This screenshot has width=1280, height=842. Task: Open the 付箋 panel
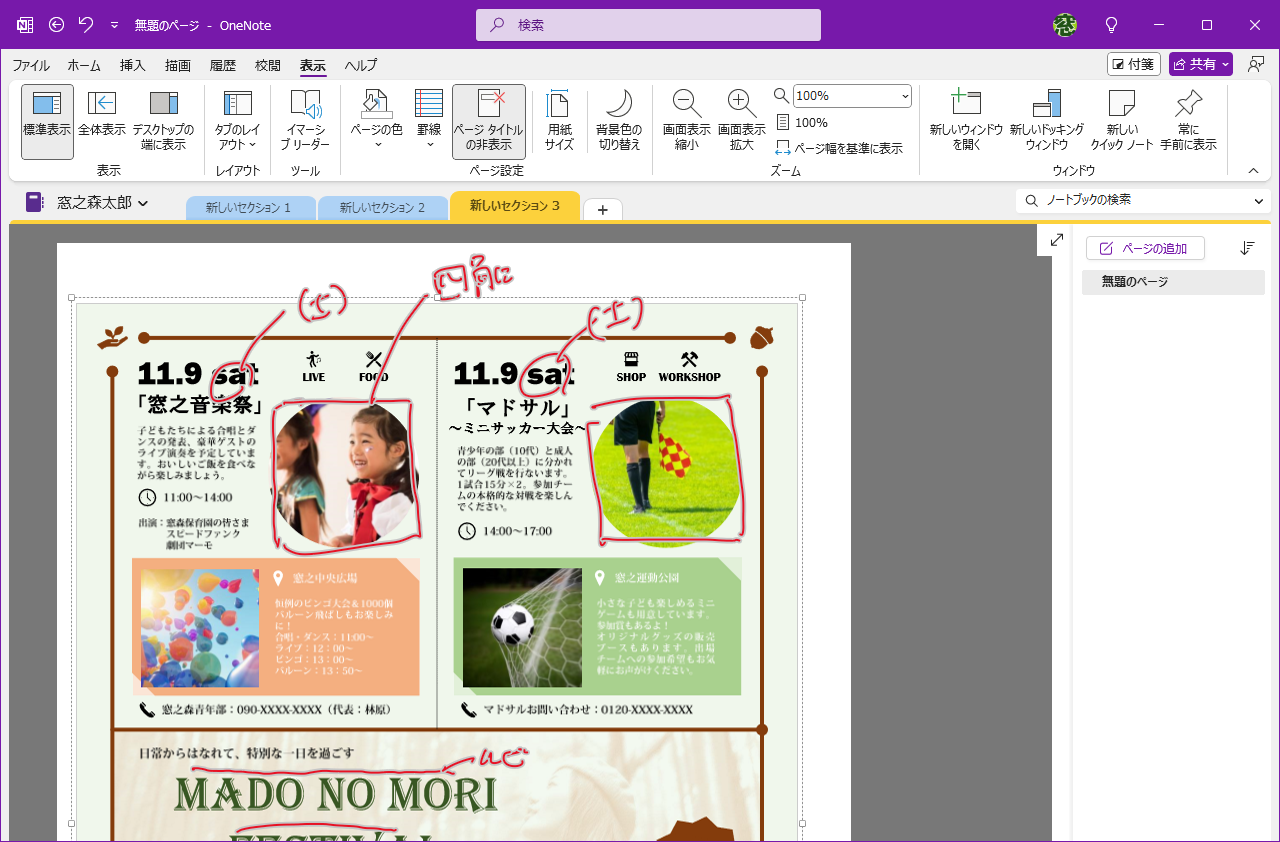point(1133,63)
